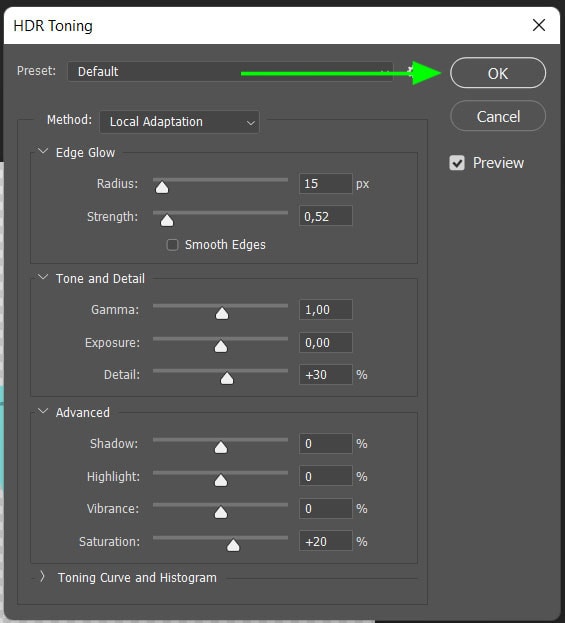The image size is (565, 623).
Task: Expand Toning Curve and Histogram section
Action: [43, 577]
